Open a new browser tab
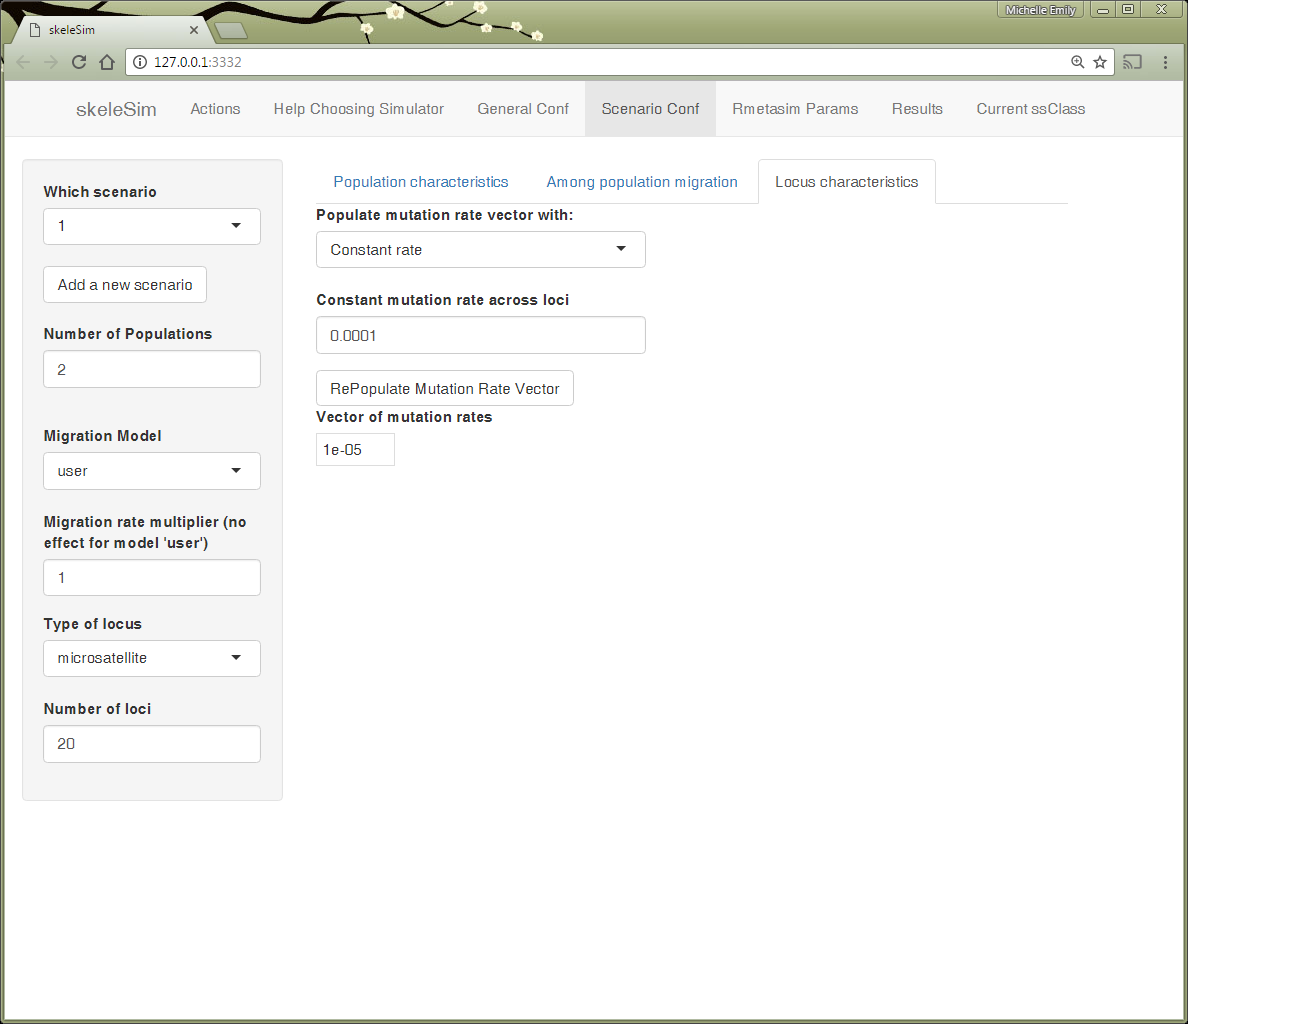The width and height of the screenshot is (1291, 1024). tap(231, 30)
